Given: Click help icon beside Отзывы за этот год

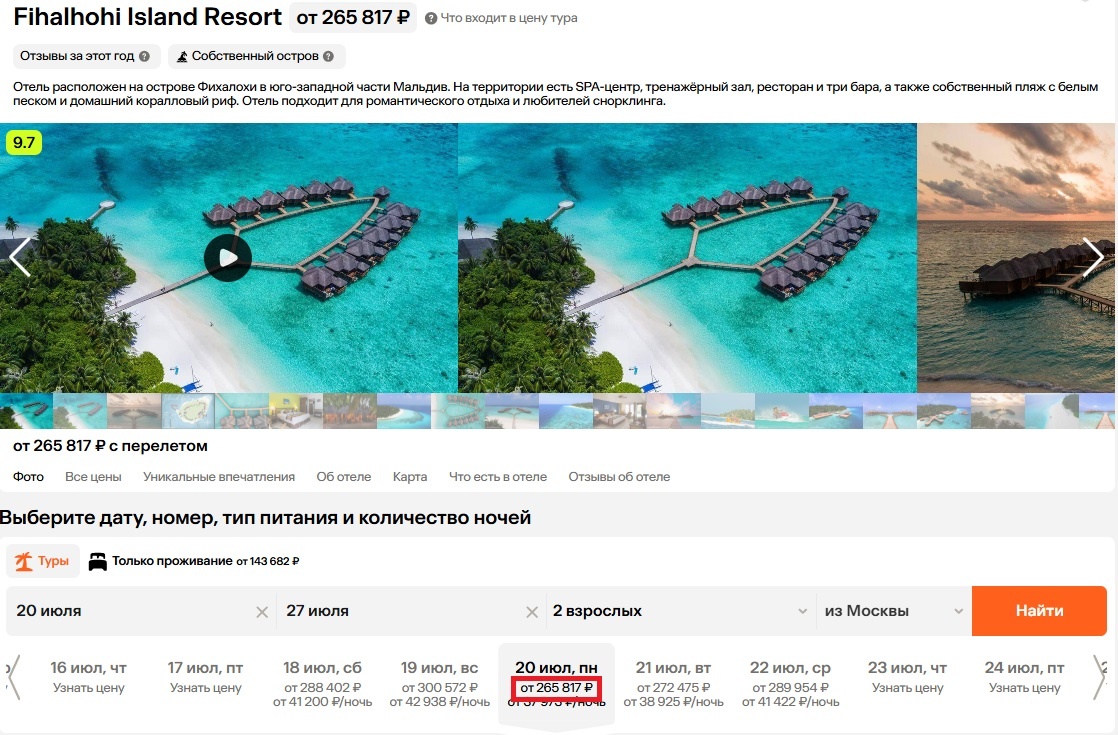Looking at the screenshot, I should pos(144,56).
